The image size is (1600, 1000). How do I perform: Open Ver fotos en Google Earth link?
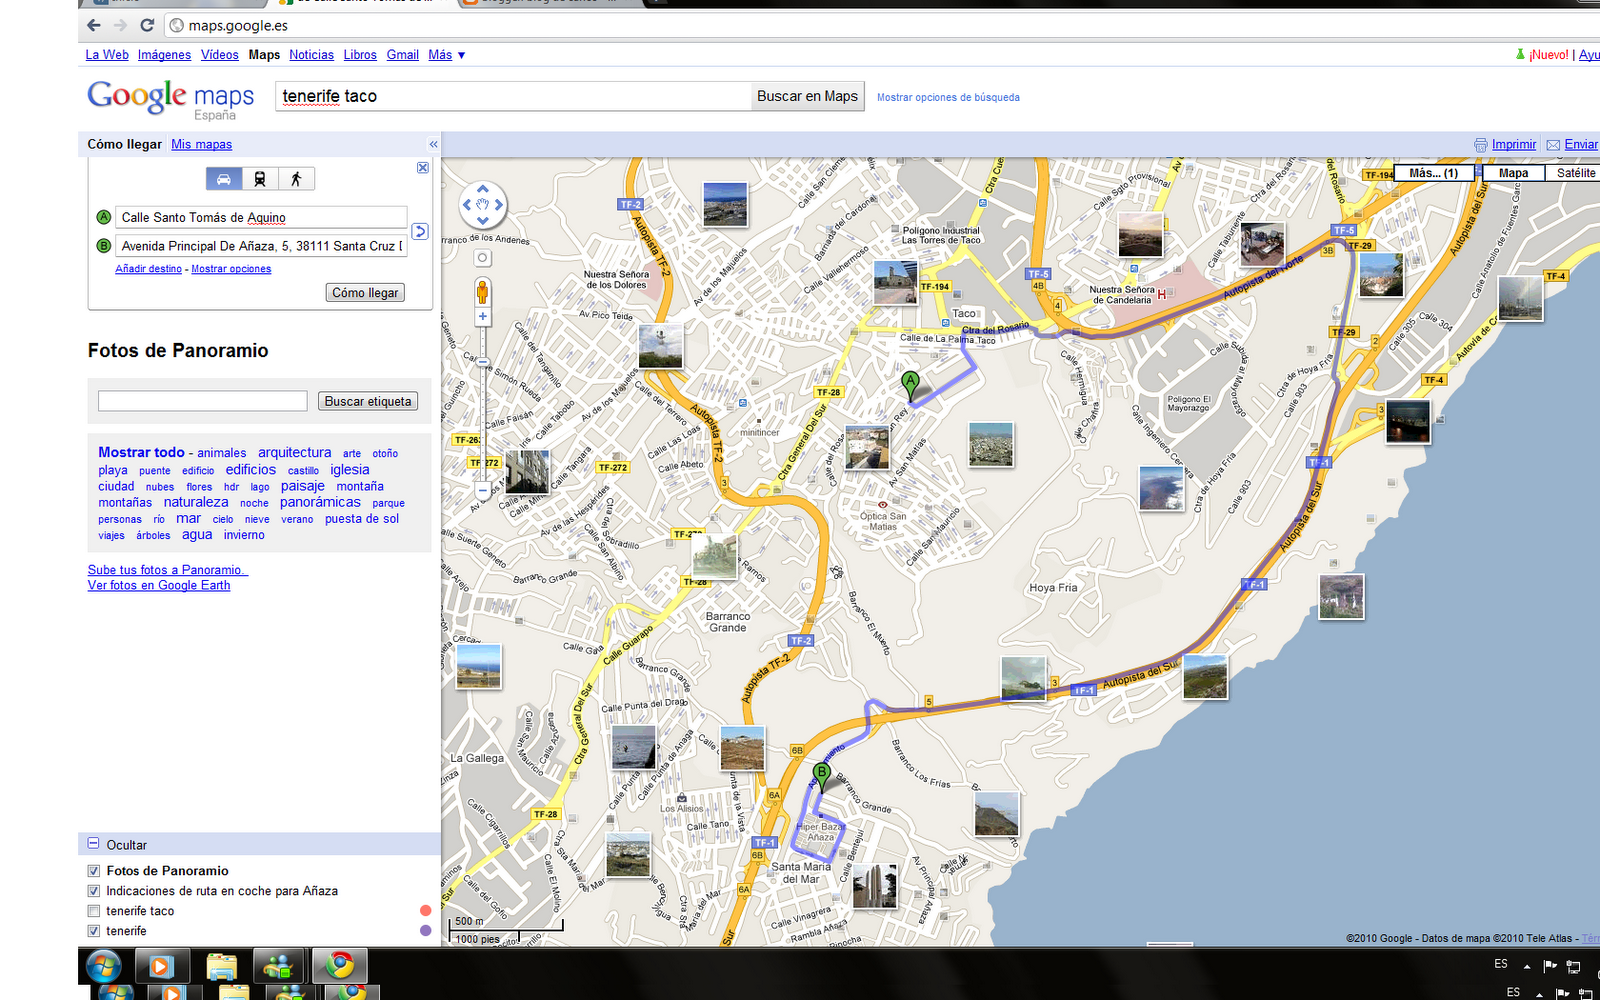coord(159,585)
